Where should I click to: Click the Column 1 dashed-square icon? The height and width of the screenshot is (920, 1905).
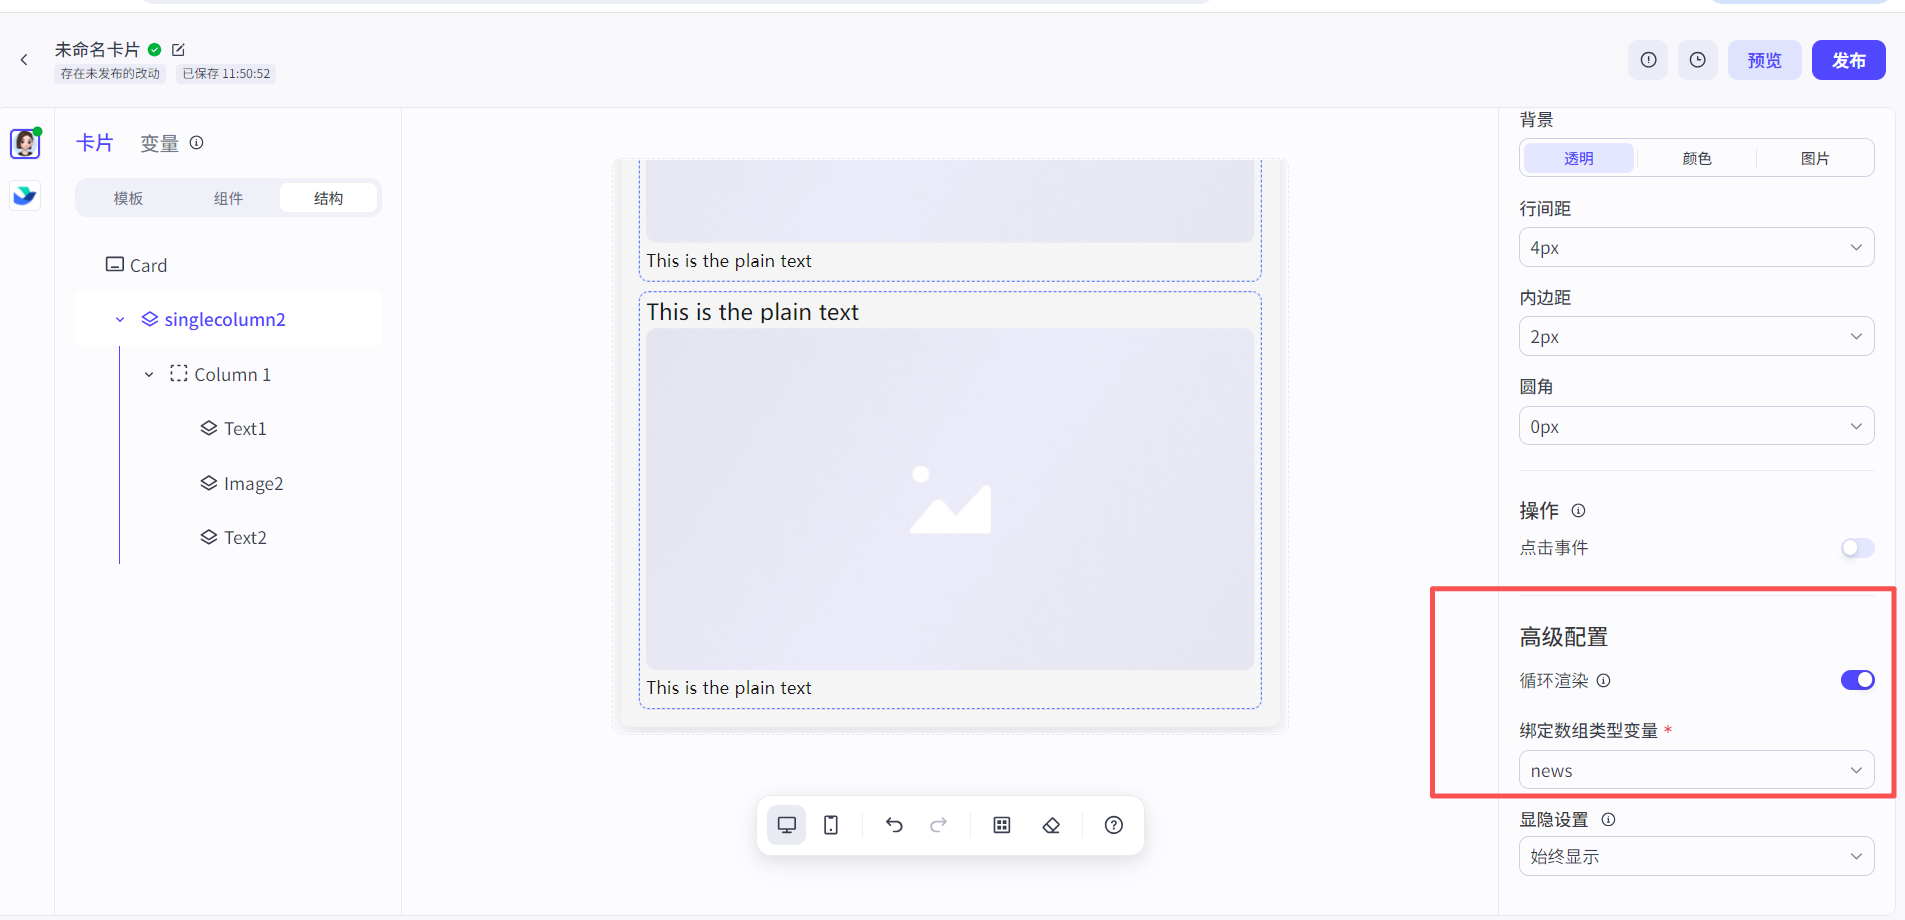click(179, 373)
